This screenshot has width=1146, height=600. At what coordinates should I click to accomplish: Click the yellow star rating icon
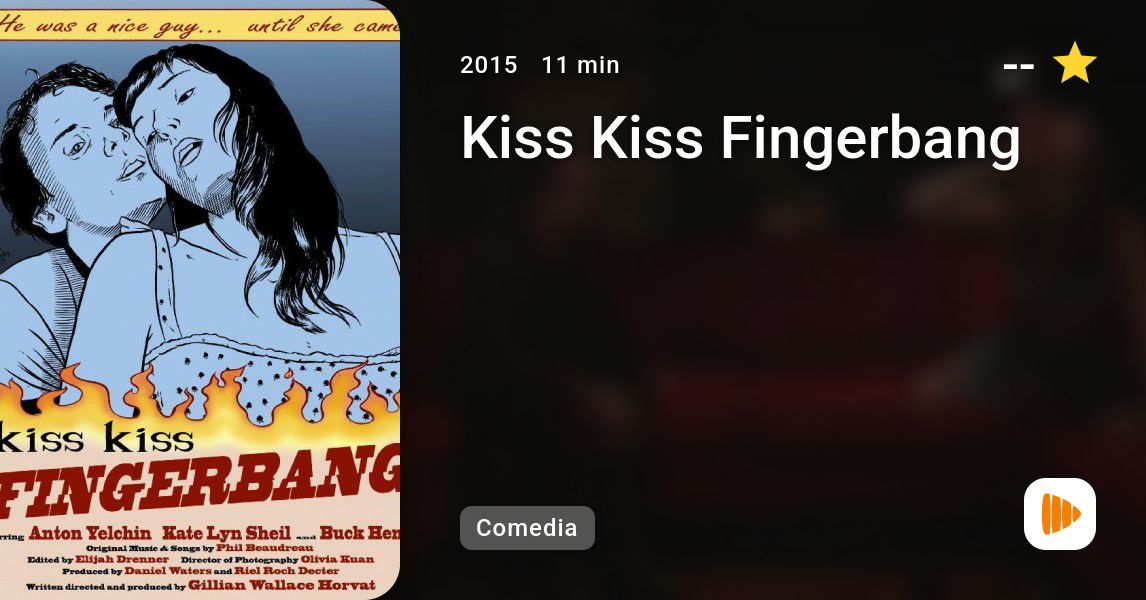pos(1074,63)
